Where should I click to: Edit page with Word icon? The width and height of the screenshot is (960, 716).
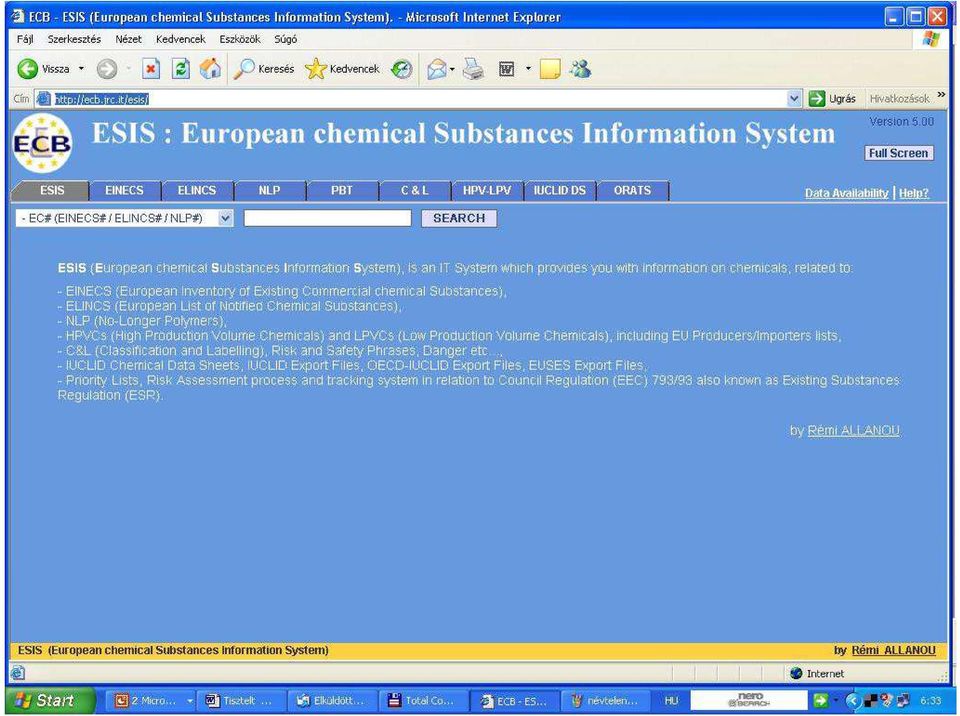point(507,69)
